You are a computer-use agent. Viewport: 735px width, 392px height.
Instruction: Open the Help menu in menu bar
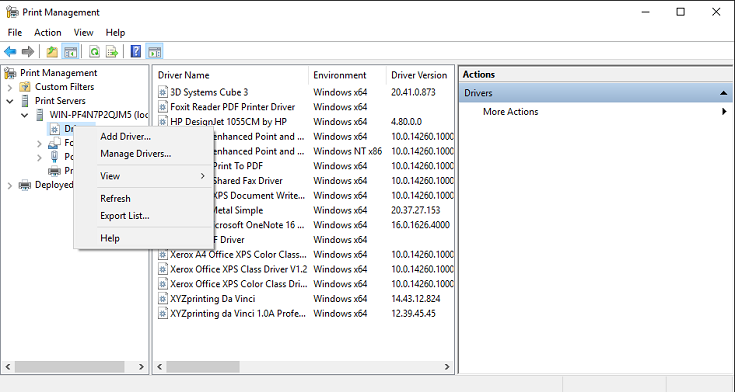[115, 32]
